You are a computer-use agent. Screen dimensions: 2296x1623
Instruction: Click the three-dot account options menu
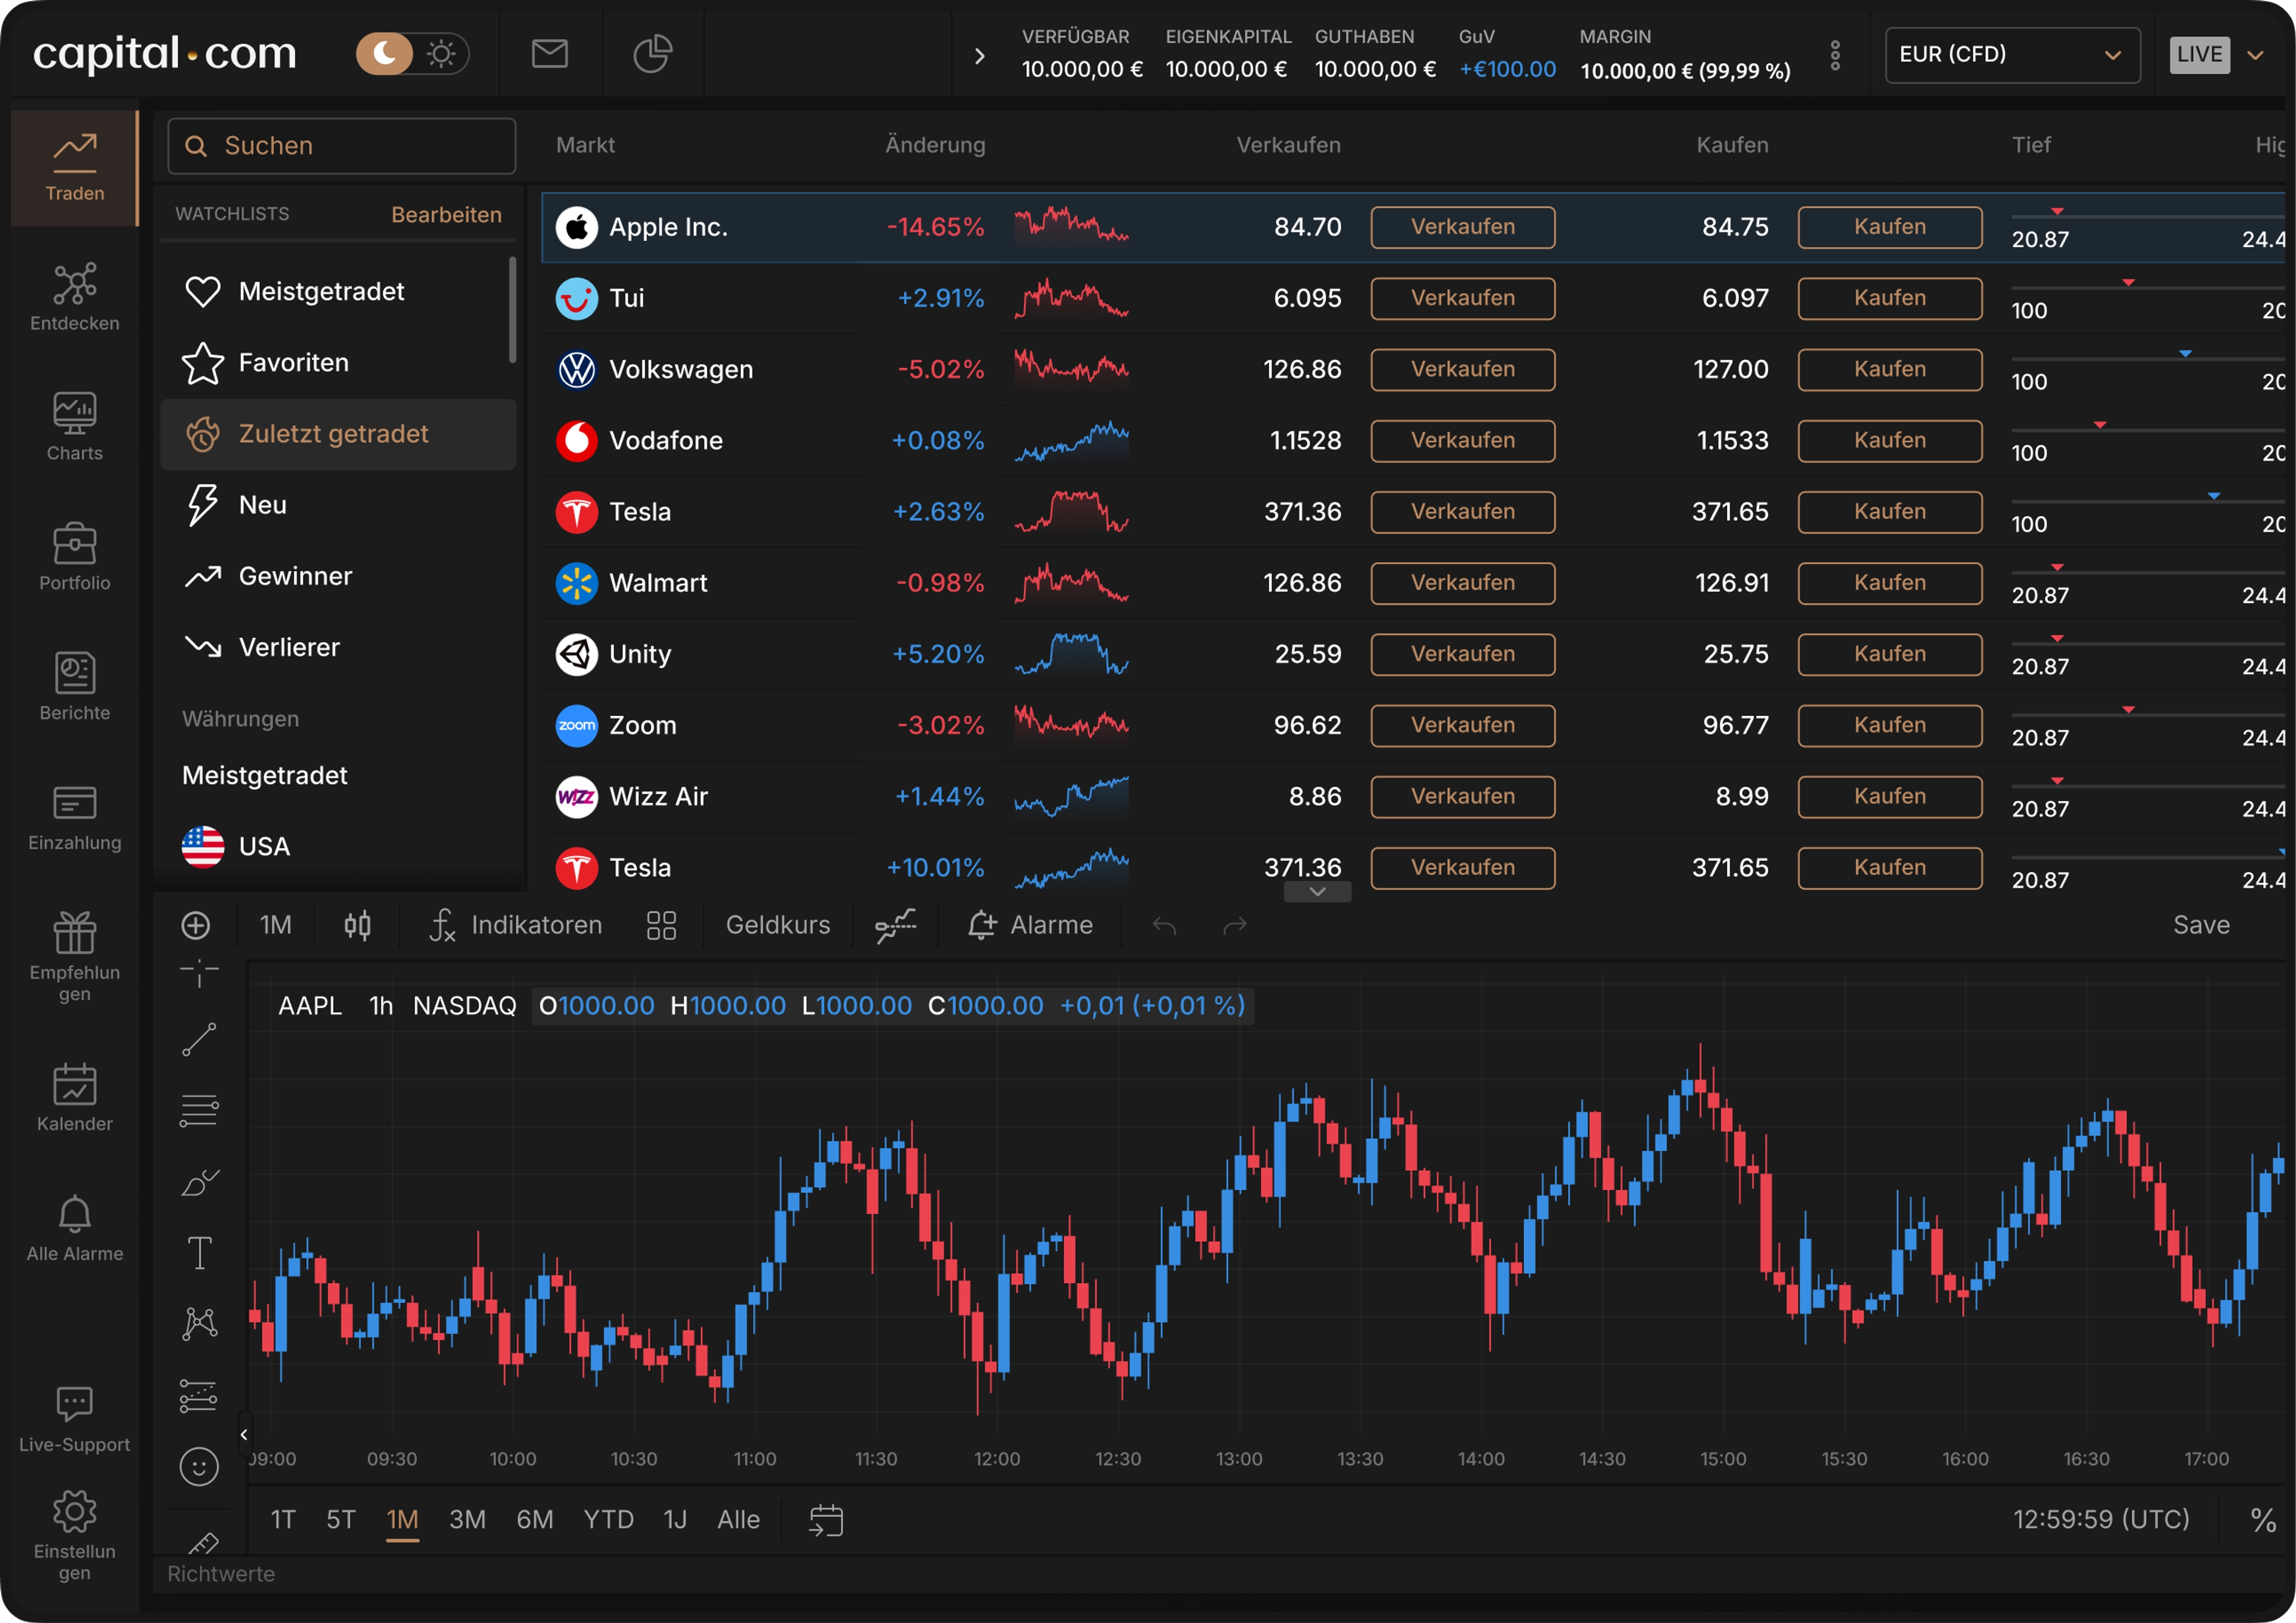tap(1835, 55)
